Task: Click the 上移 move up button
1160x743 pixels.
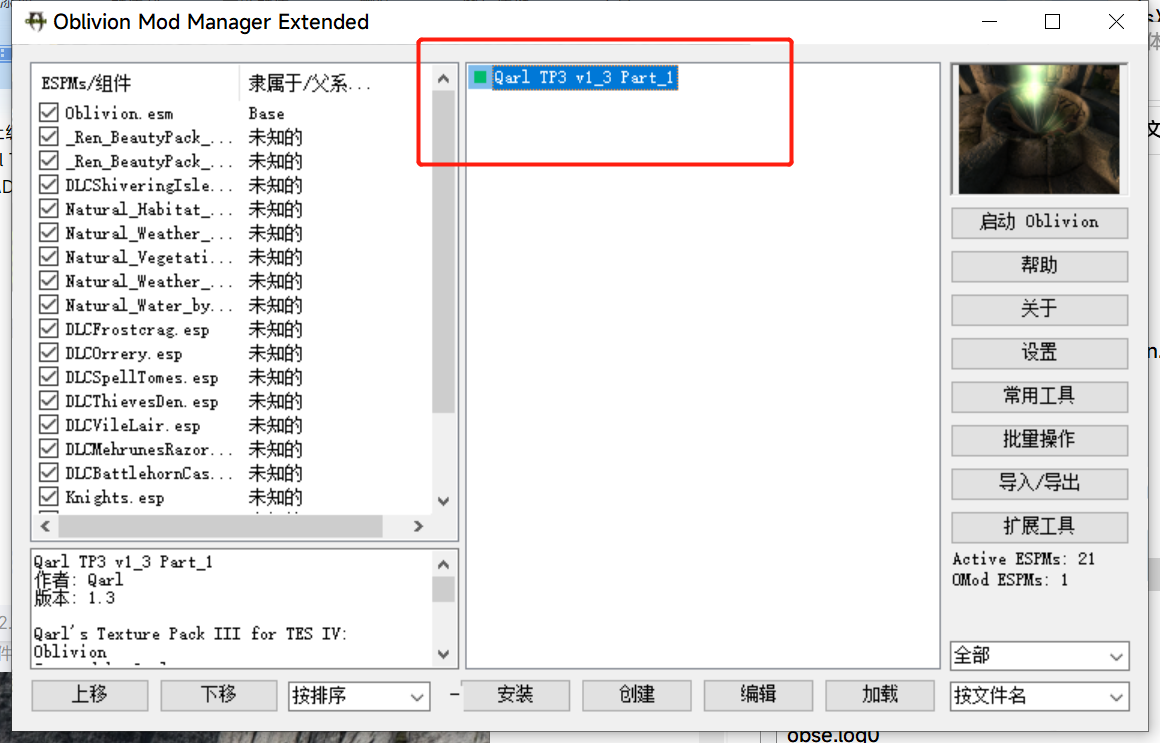Action: pyautogui.click(x=89, y=695)
